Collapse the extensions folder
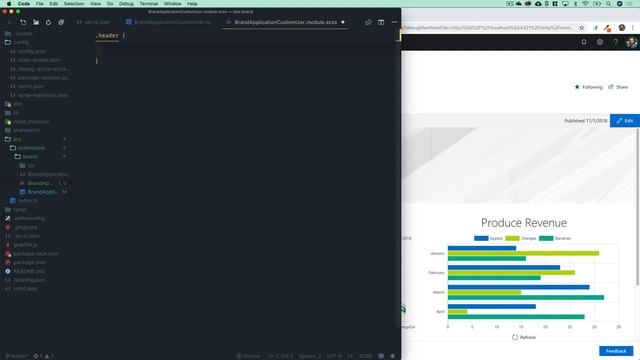Viewport: 640px width, 360px height. coord(27,148)
